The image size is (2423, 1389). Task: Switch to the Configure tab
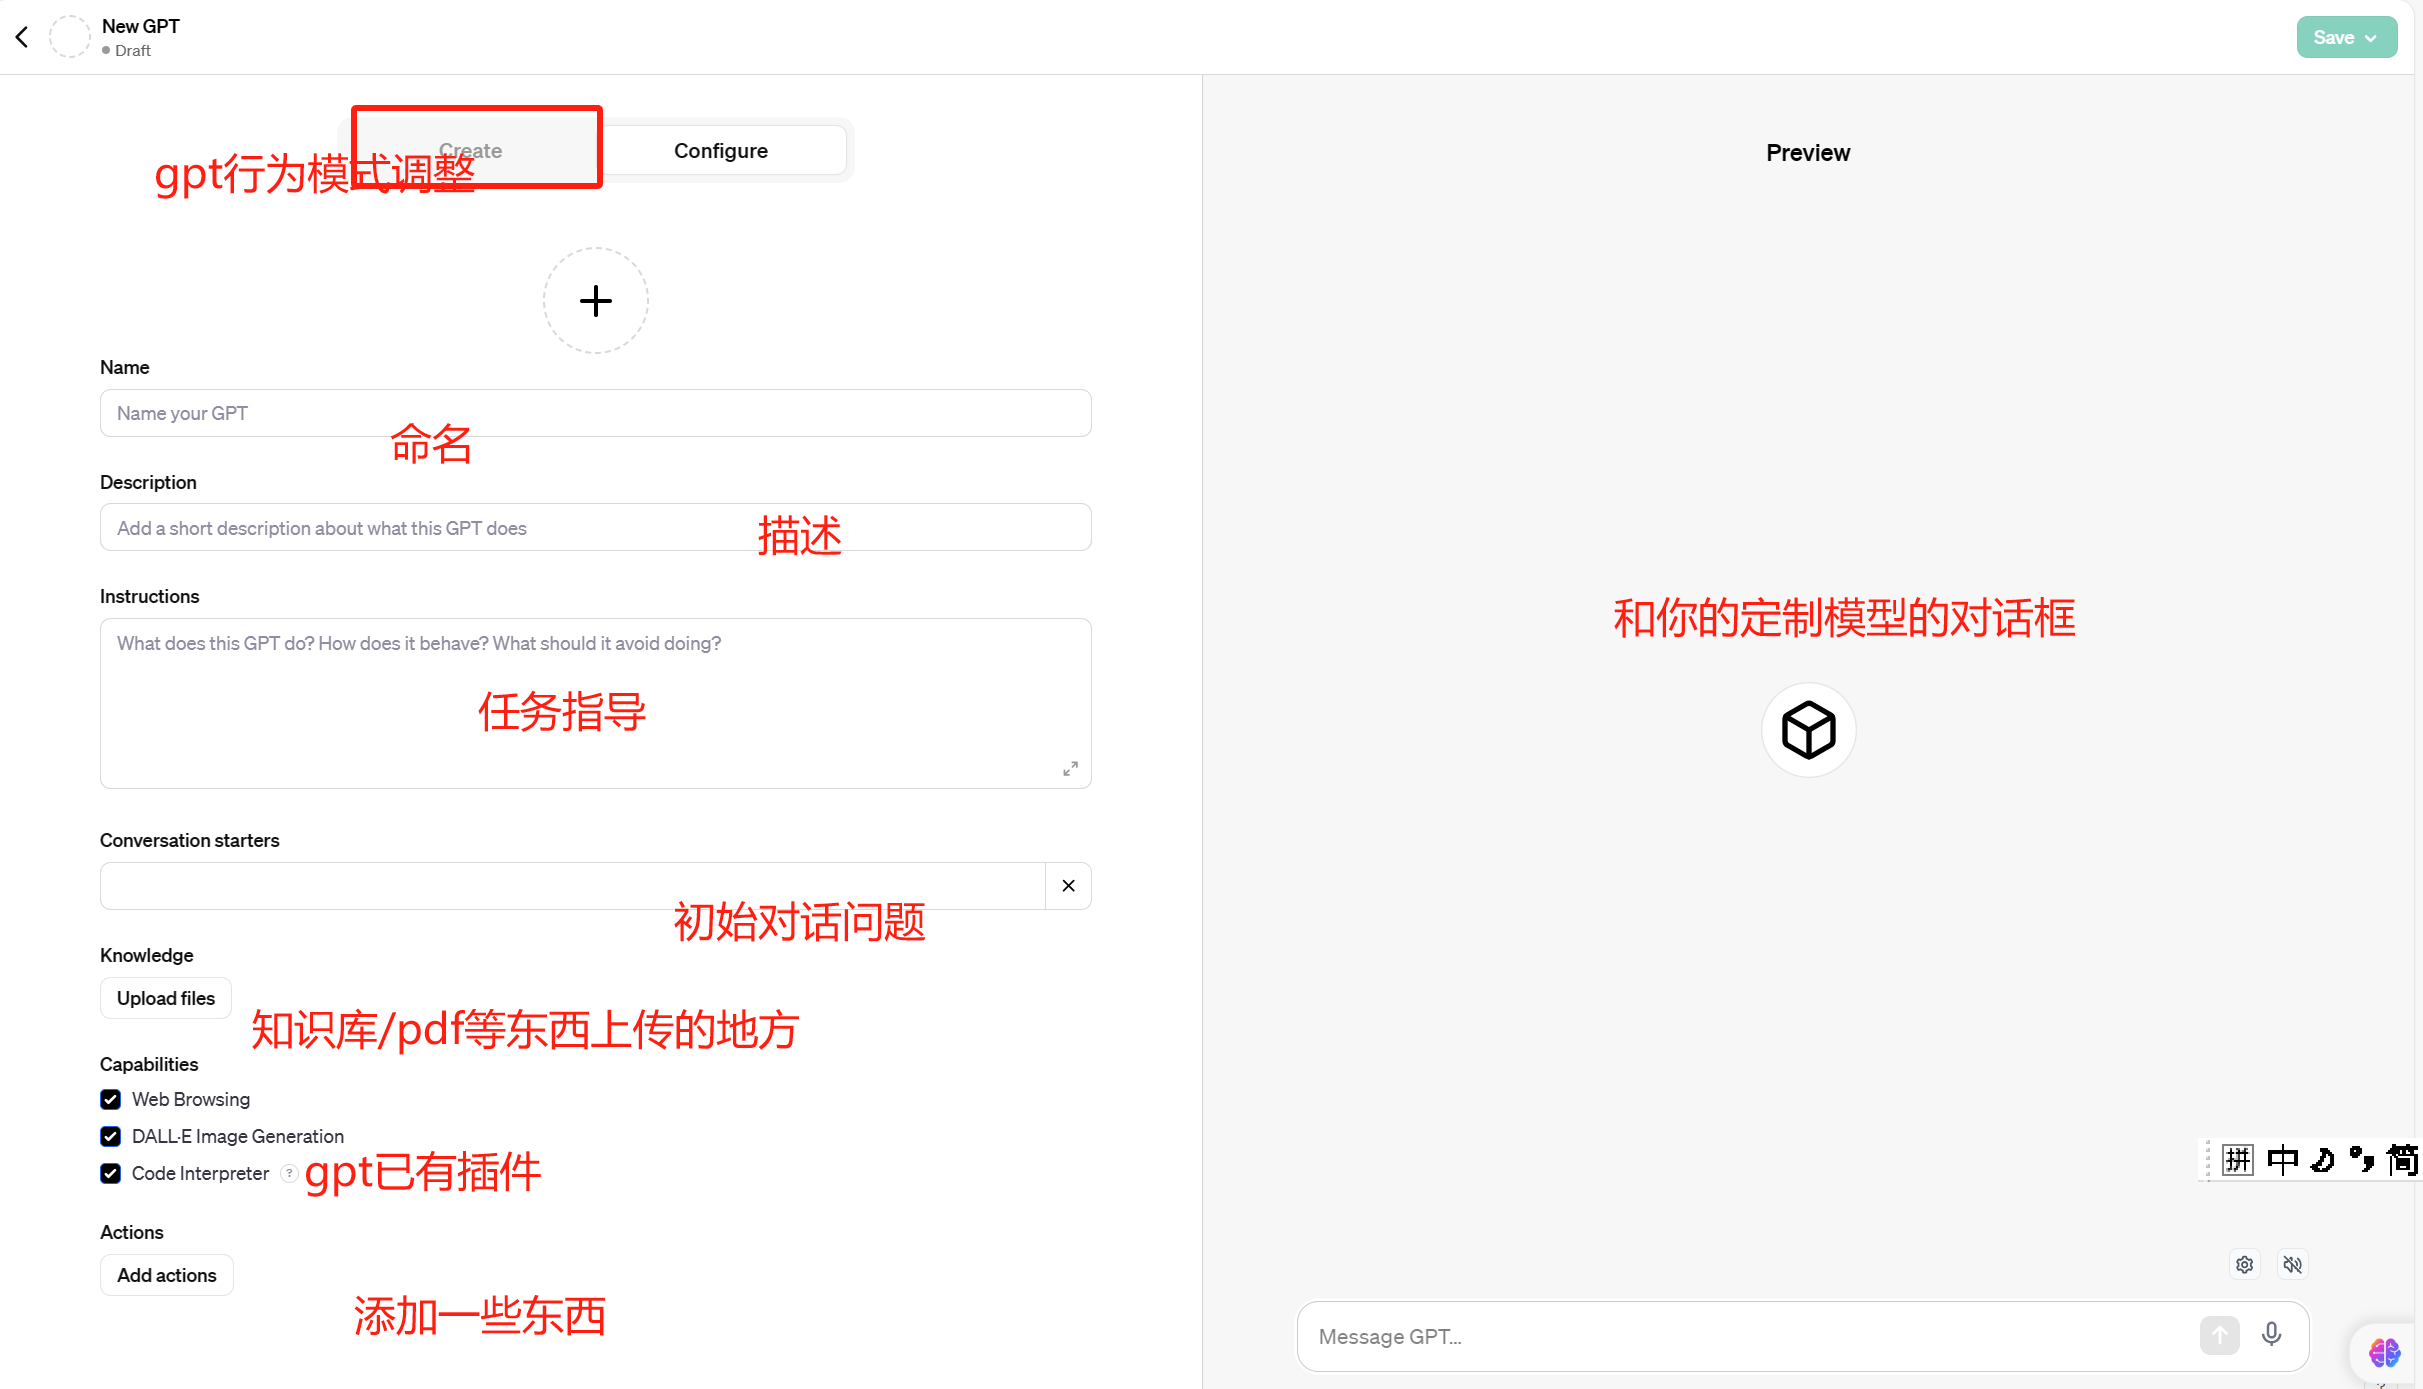(x=721, y=150)
